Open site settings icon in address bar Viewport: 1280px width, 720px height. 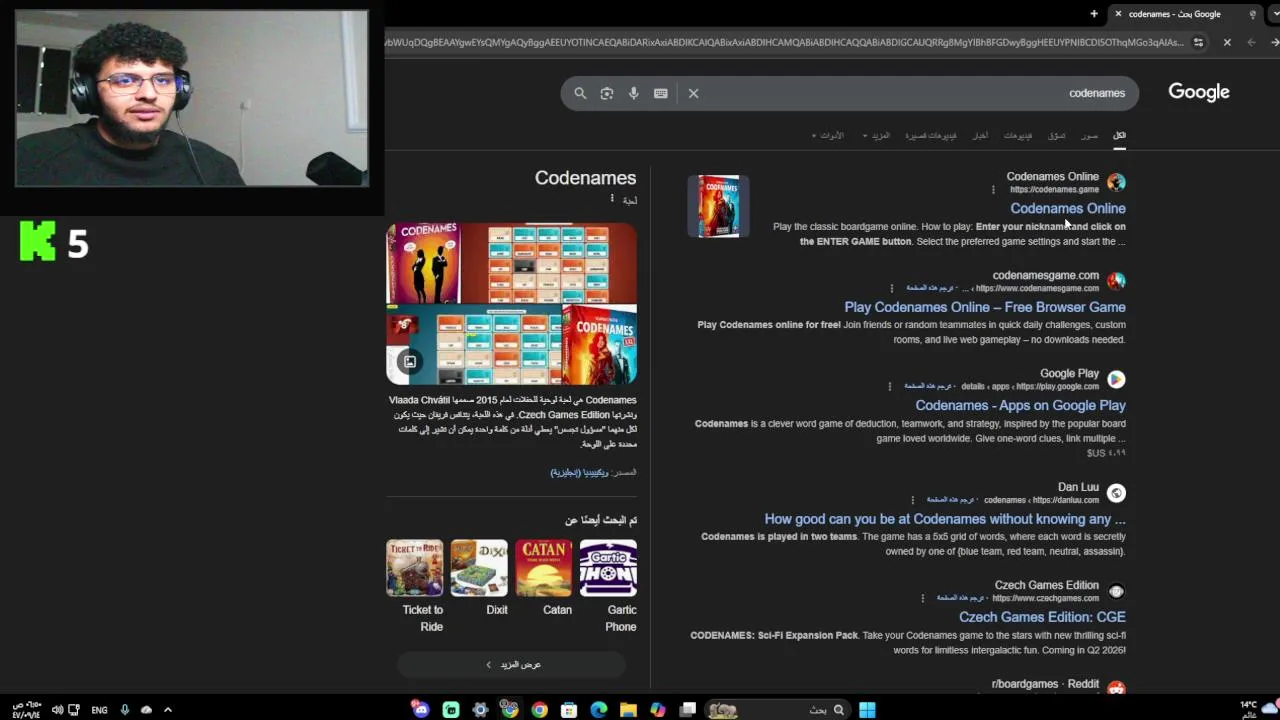tap(1199, 42)
